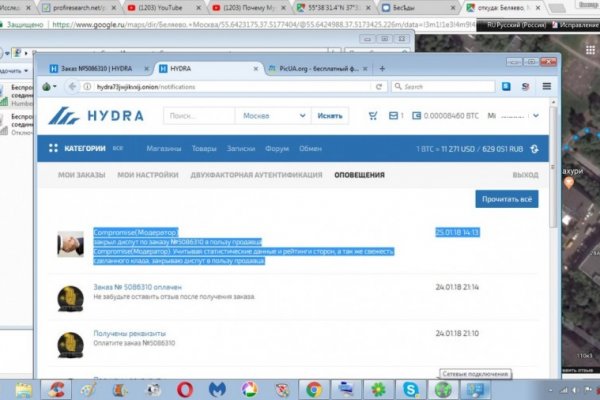Switch to ДВУХФАКТОРНАЯ АУТЕНТИФИКАЦИЯ tab
The height and width of the screenshot is (400, 600).
click(x=259, y=175)
